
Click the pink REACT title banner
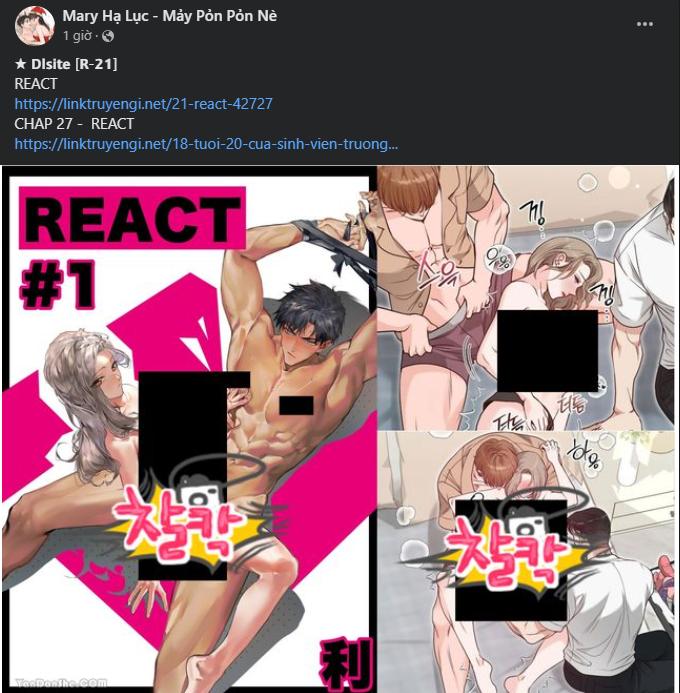pos(132,218)
